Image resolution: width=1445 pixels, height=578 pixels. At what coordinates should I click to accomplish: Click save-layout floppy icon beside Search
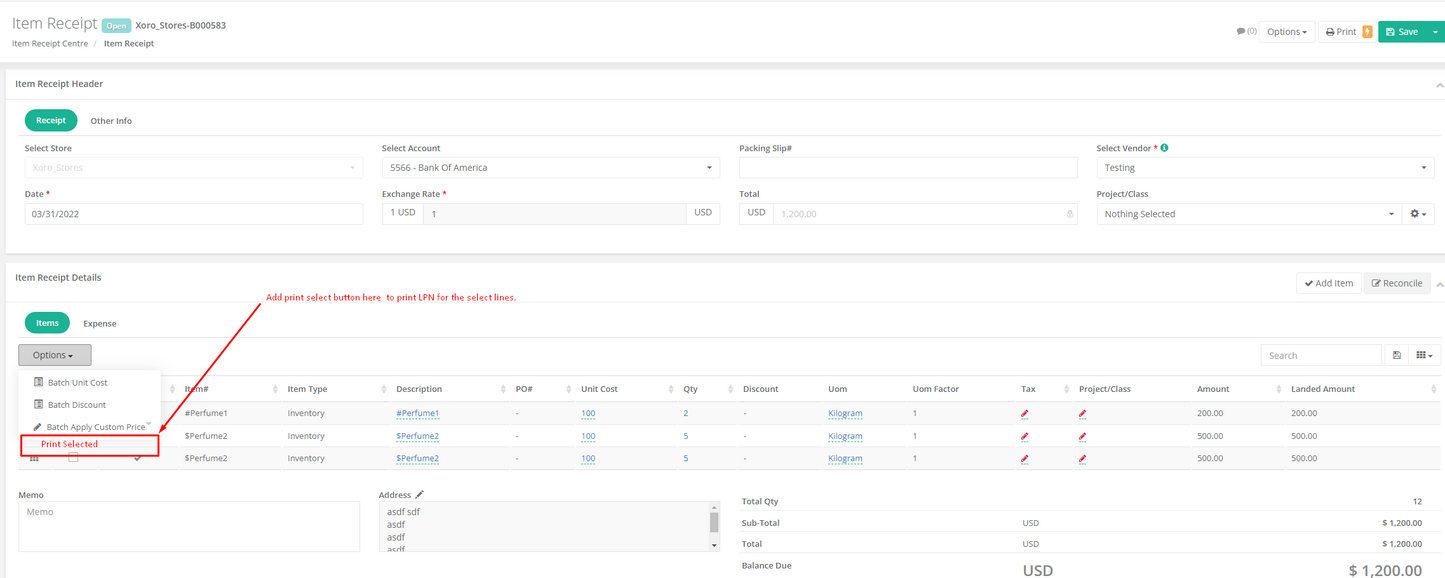tap(1397, 355)
